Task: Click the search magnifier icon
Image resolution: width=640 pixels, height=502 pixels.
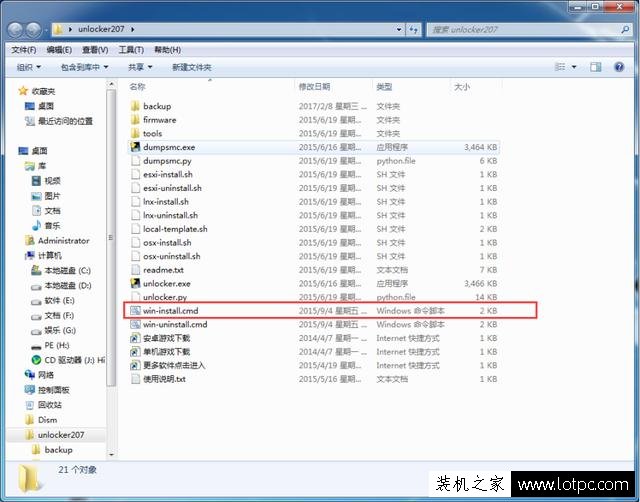Action: coord(625,29)
